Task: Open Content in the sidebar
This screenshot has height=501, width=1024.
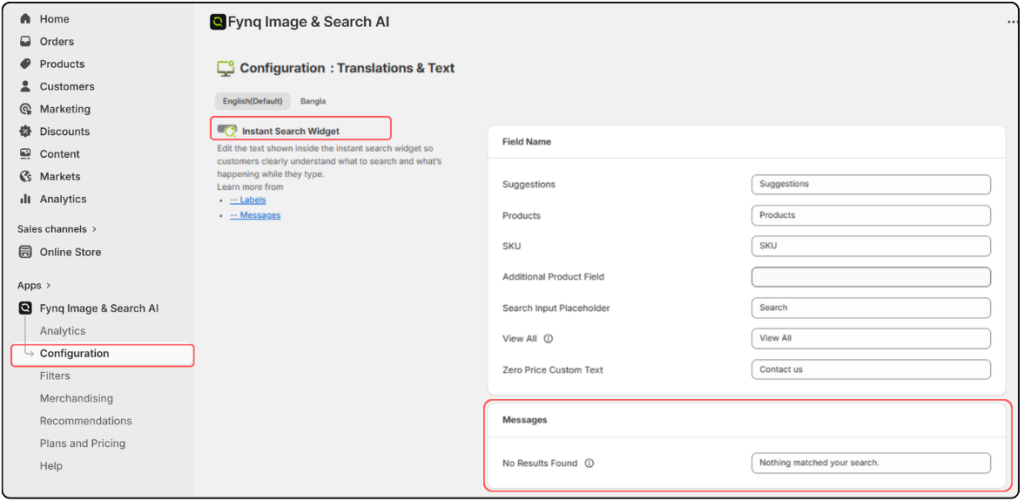Action: click(59, 154)
